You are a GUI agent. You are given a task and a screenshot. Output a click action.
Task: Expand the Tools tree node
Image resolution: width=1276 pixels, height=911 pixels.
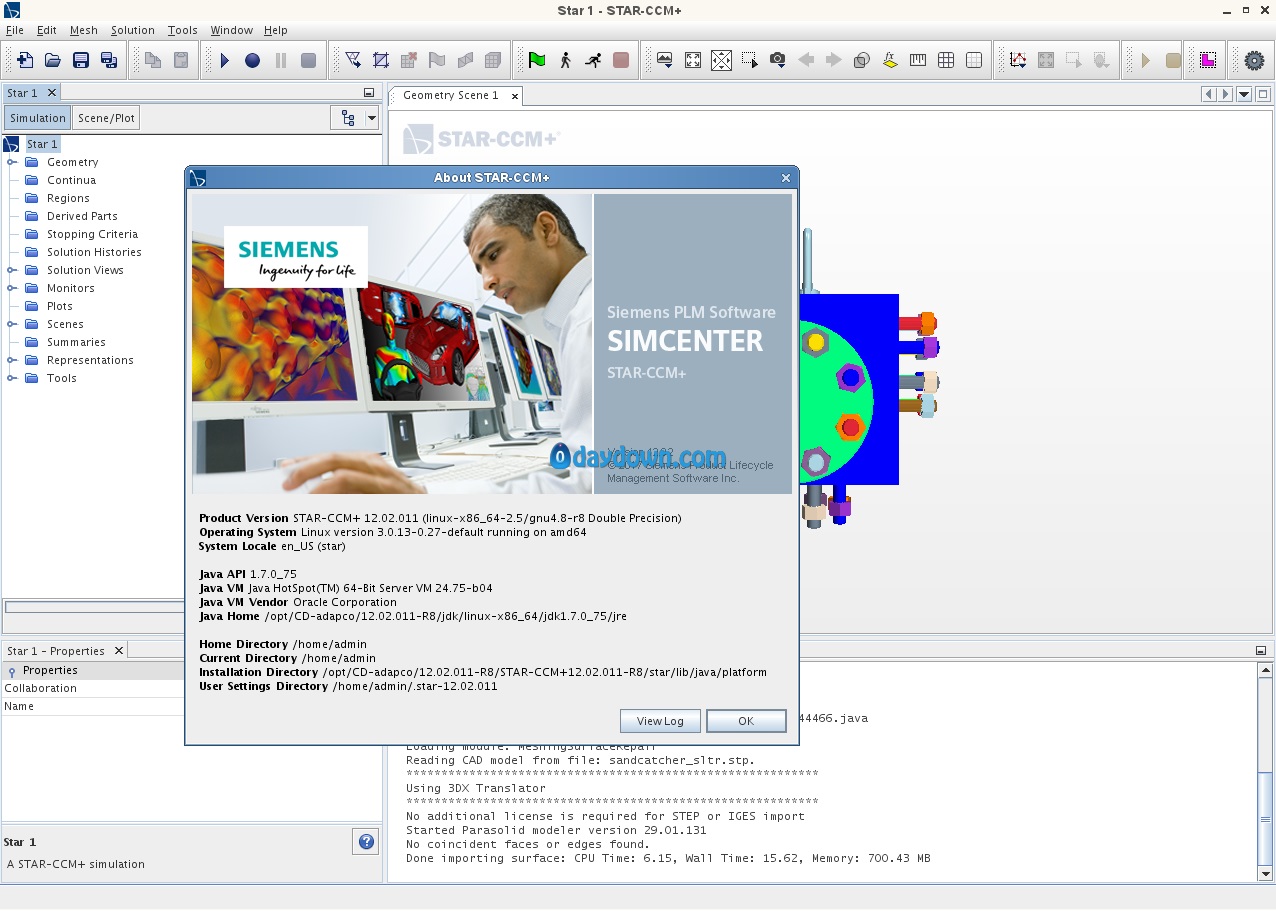(x=12, y=378)
